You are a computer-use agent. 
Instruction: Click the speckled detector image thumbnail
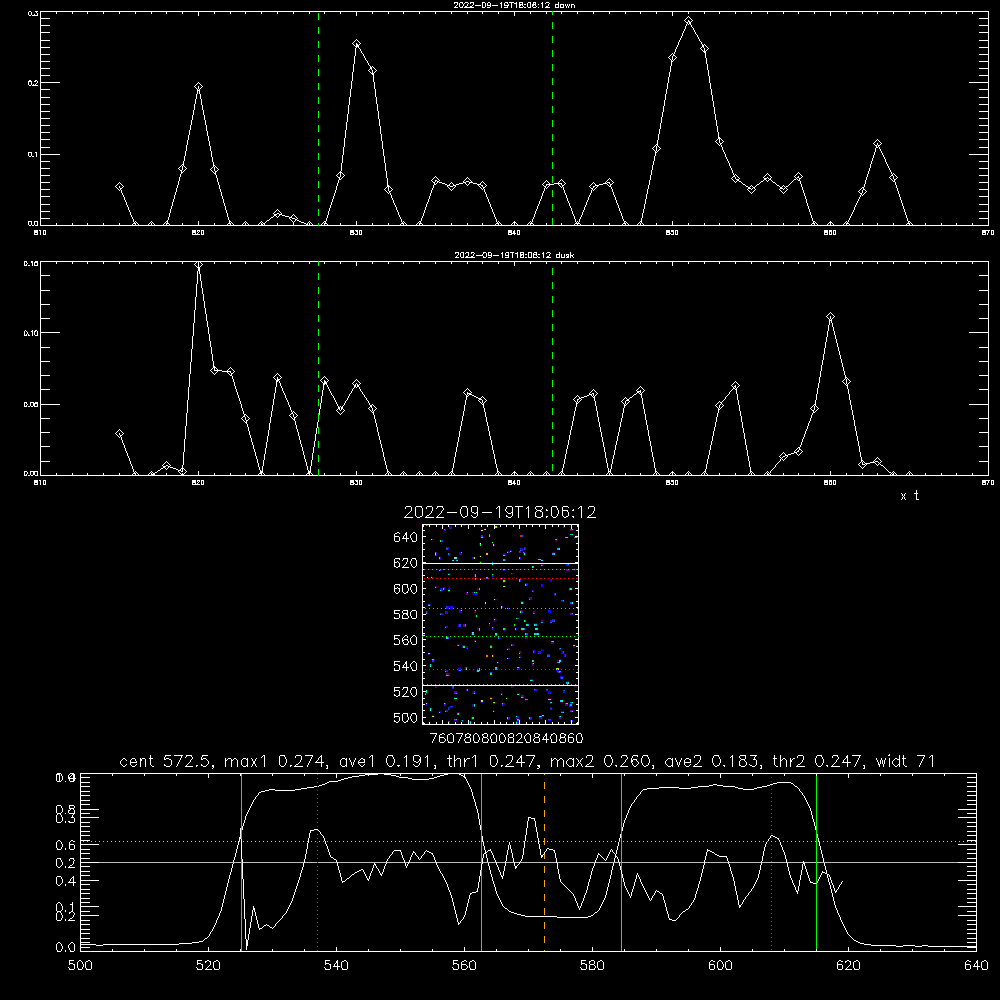point(501,624)
